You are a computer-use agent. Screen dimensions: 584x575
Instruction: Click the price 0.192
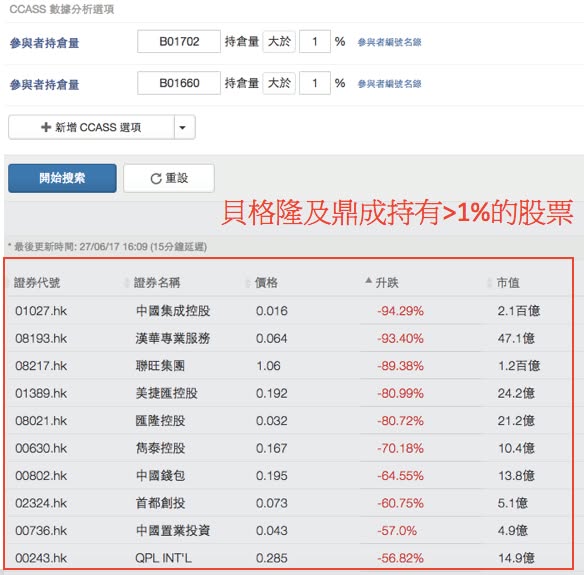[x=272, y=393]
